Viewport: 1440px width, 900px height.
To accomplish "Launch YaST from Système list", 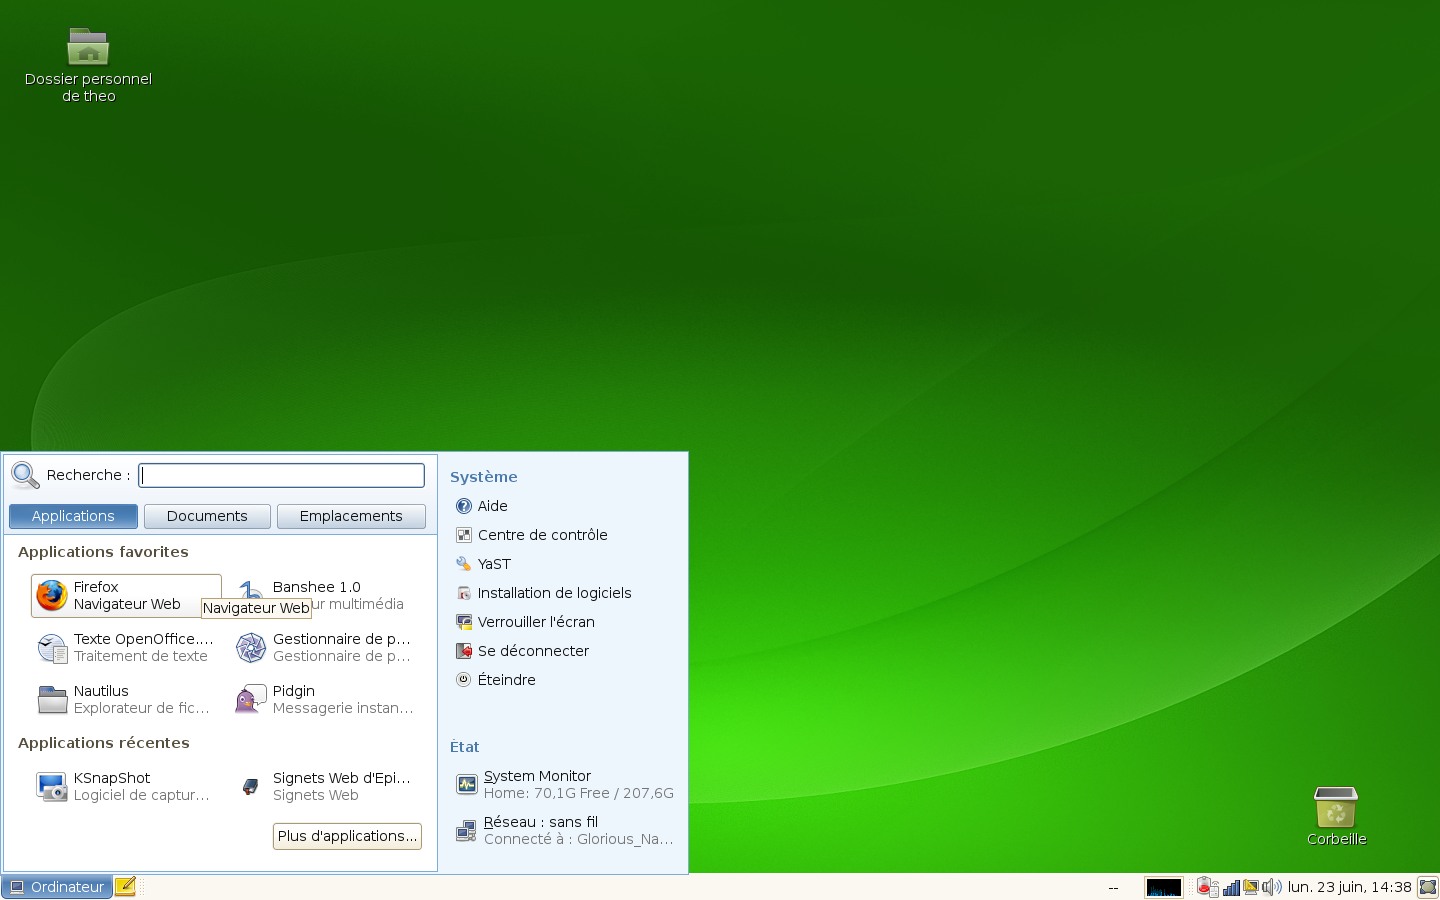I will pos(483,564).
